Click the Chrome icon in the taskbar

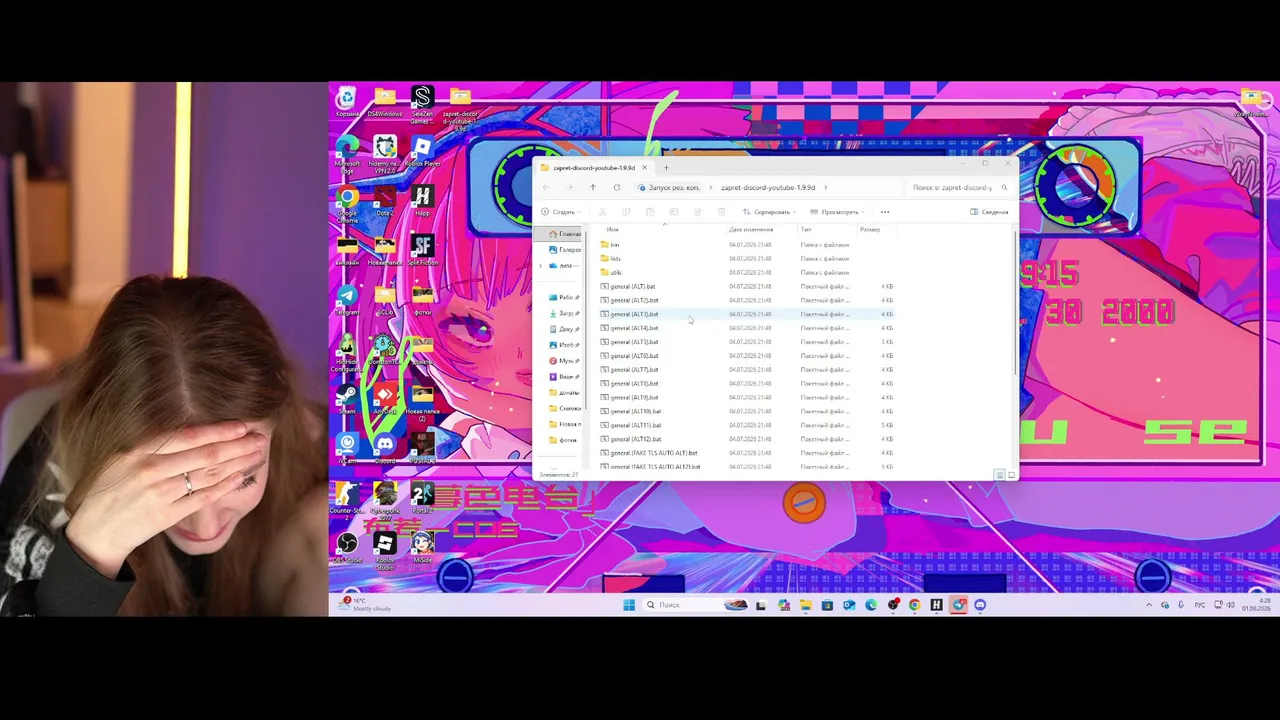coord(914,605)
